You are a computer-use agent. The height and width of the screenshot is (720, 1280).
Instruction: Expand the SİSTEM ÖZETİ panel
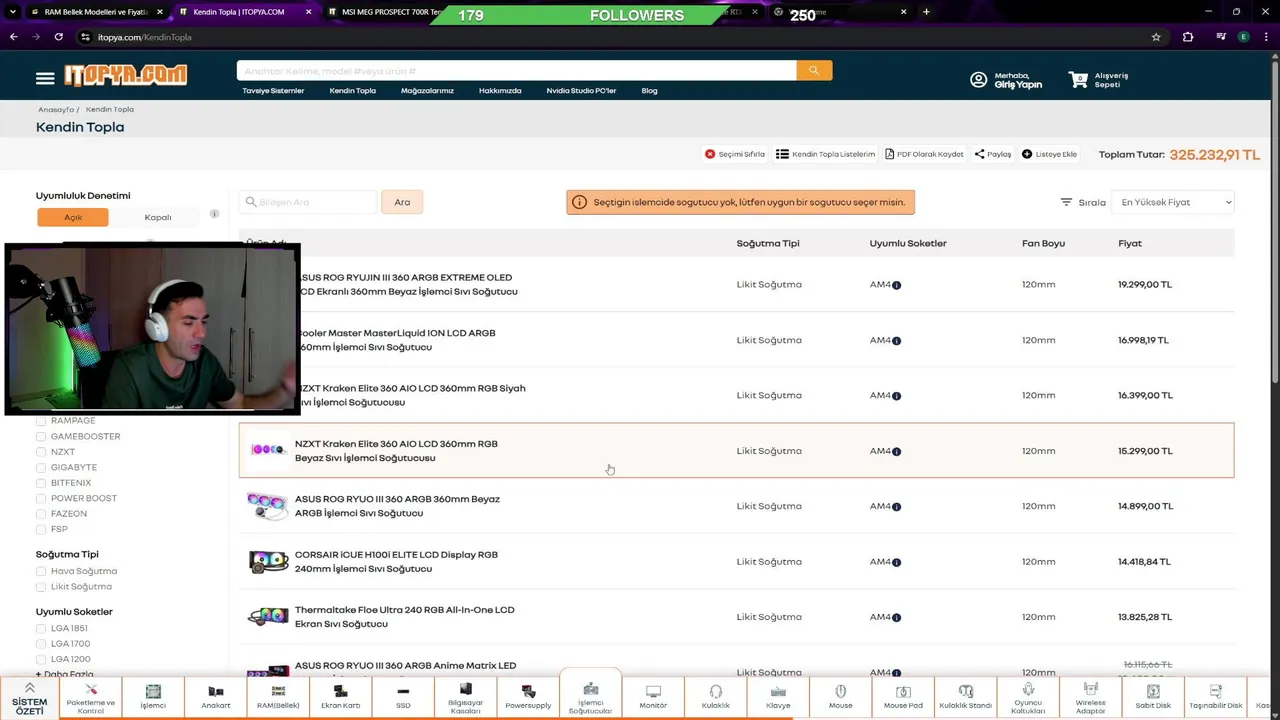(30, 697)
